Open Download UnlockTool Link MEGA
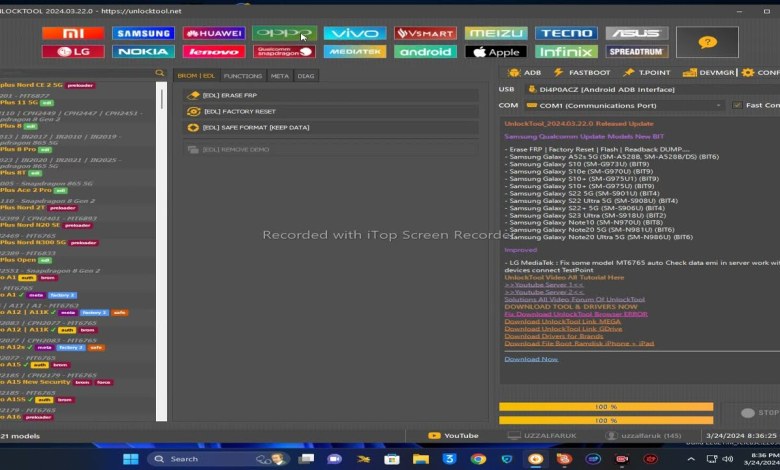Viewport: 780px width, 470px height. tap(563, 322)
